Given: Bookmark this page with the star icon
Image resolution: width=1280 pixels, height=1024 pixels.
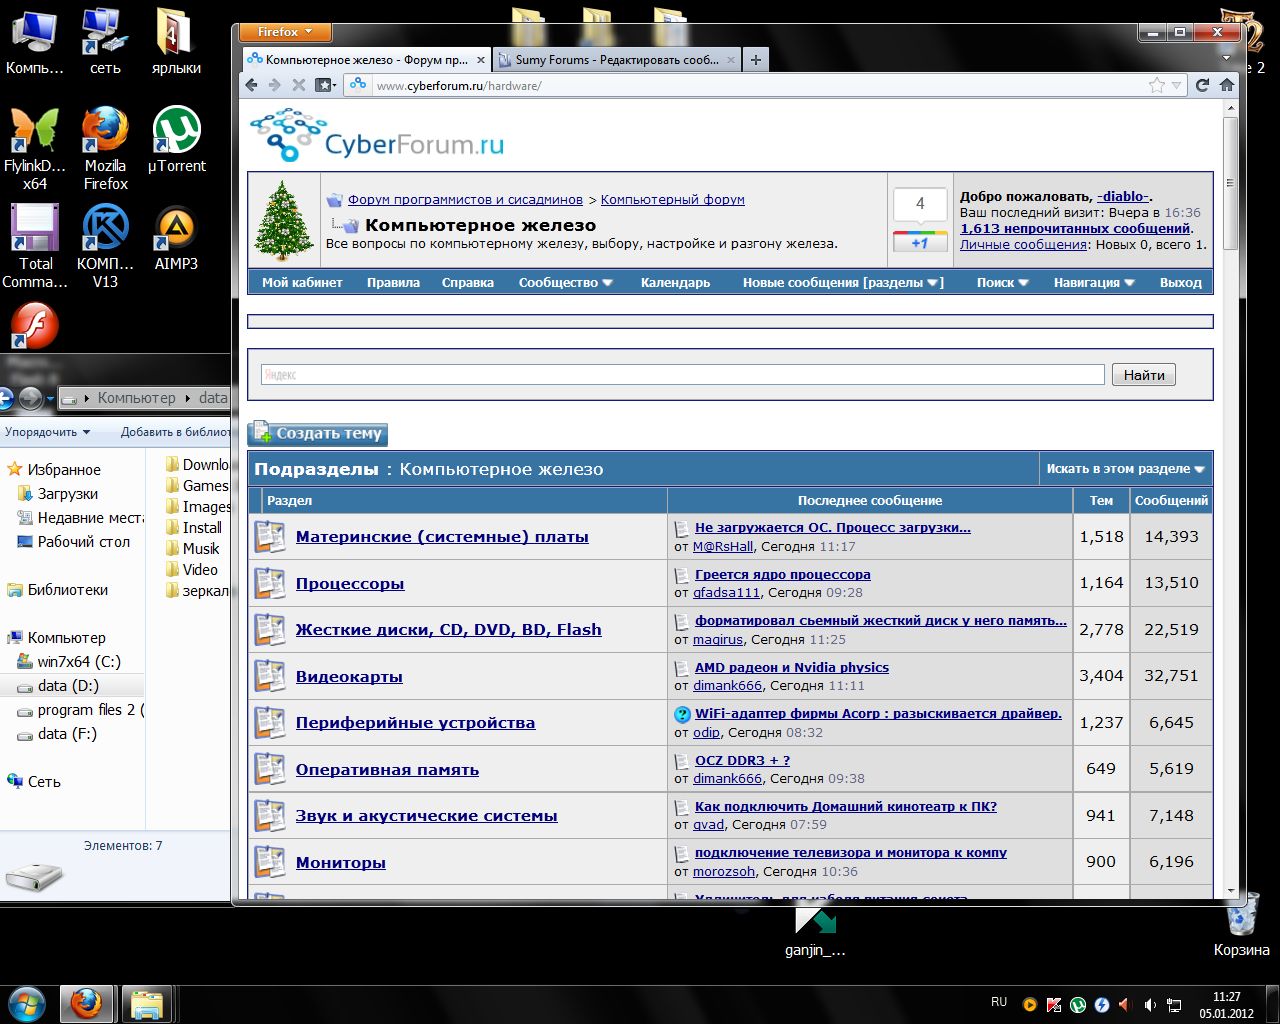Looking at the screenshot, I should 1157,85.
